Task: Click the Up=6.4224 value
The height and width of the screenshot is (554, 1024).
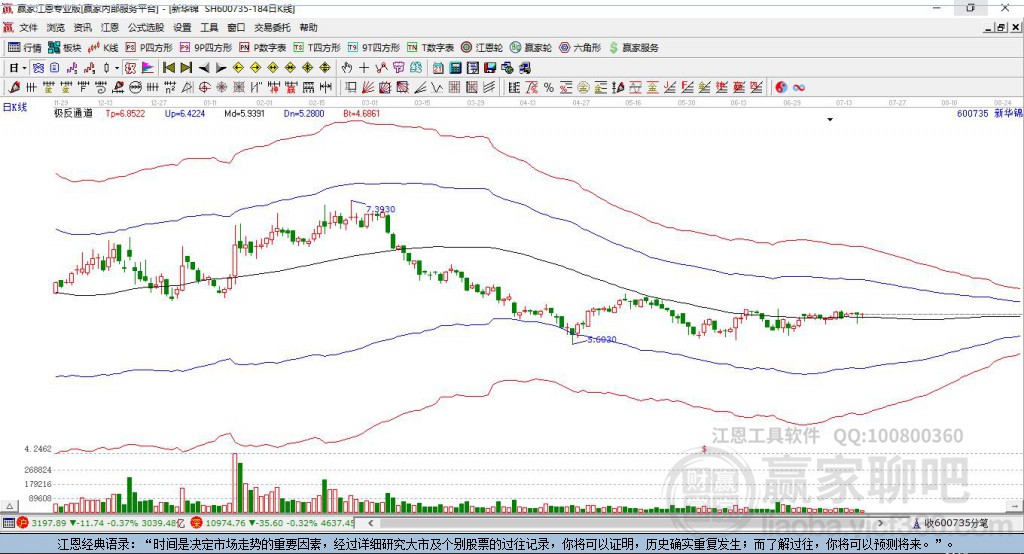Action: tap(185, 113)
